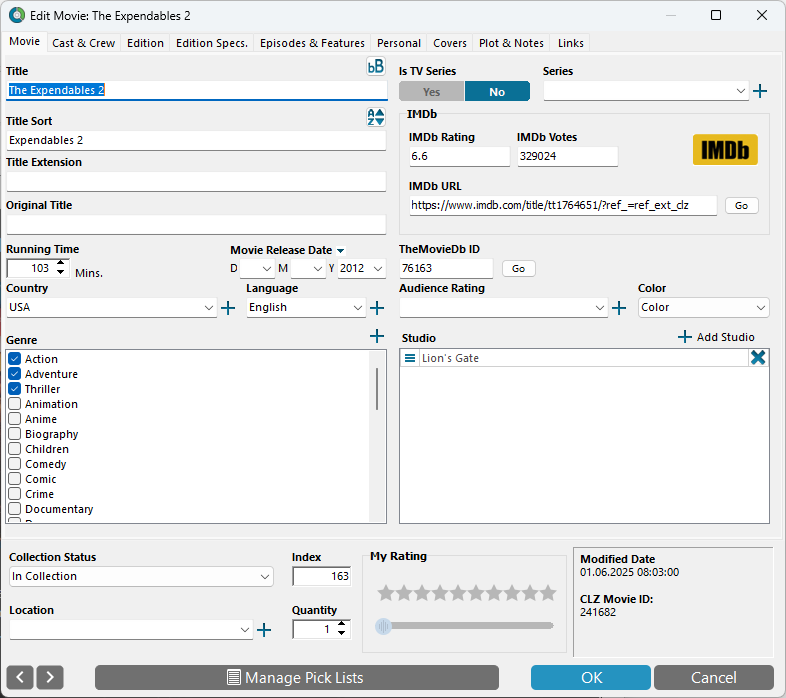
Task: Open the Plot & Notes tab
Action: click(x=511, y=43)
